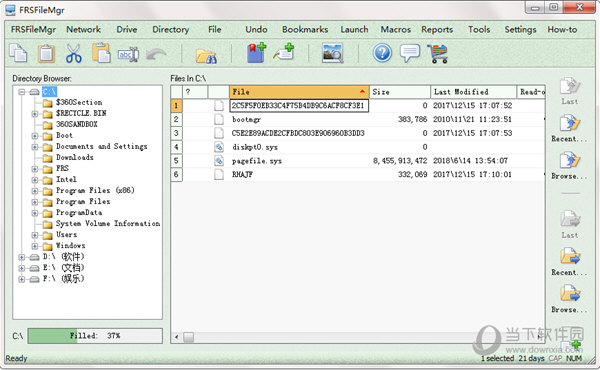This screenshot has height=370, width=600.
Task: Collapse the C:\ drive tree node
Action: tap(22, 92)
